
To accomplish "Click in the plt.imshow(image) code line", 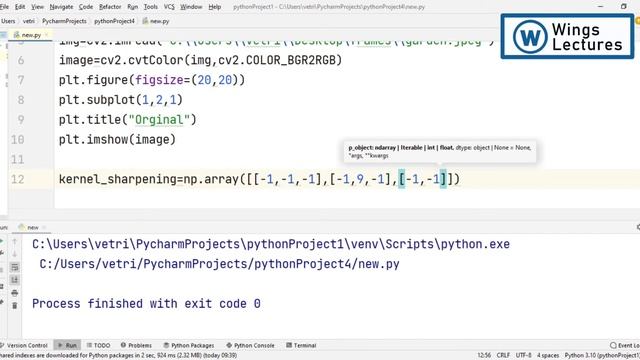I will (x=117, y=140).
